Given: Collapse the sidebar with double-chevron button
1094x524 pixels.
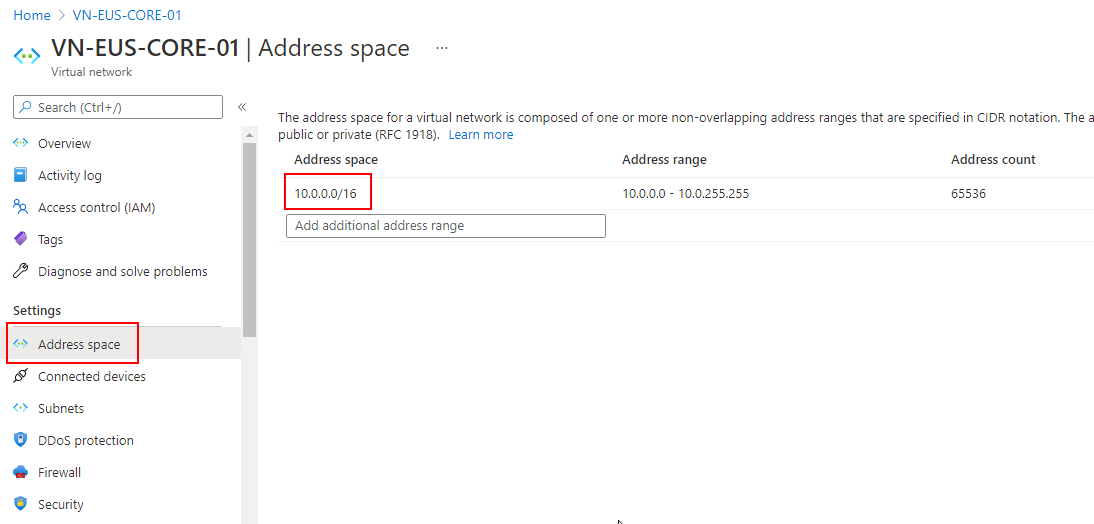Looking at the screenshot, I should pos(241,107).
